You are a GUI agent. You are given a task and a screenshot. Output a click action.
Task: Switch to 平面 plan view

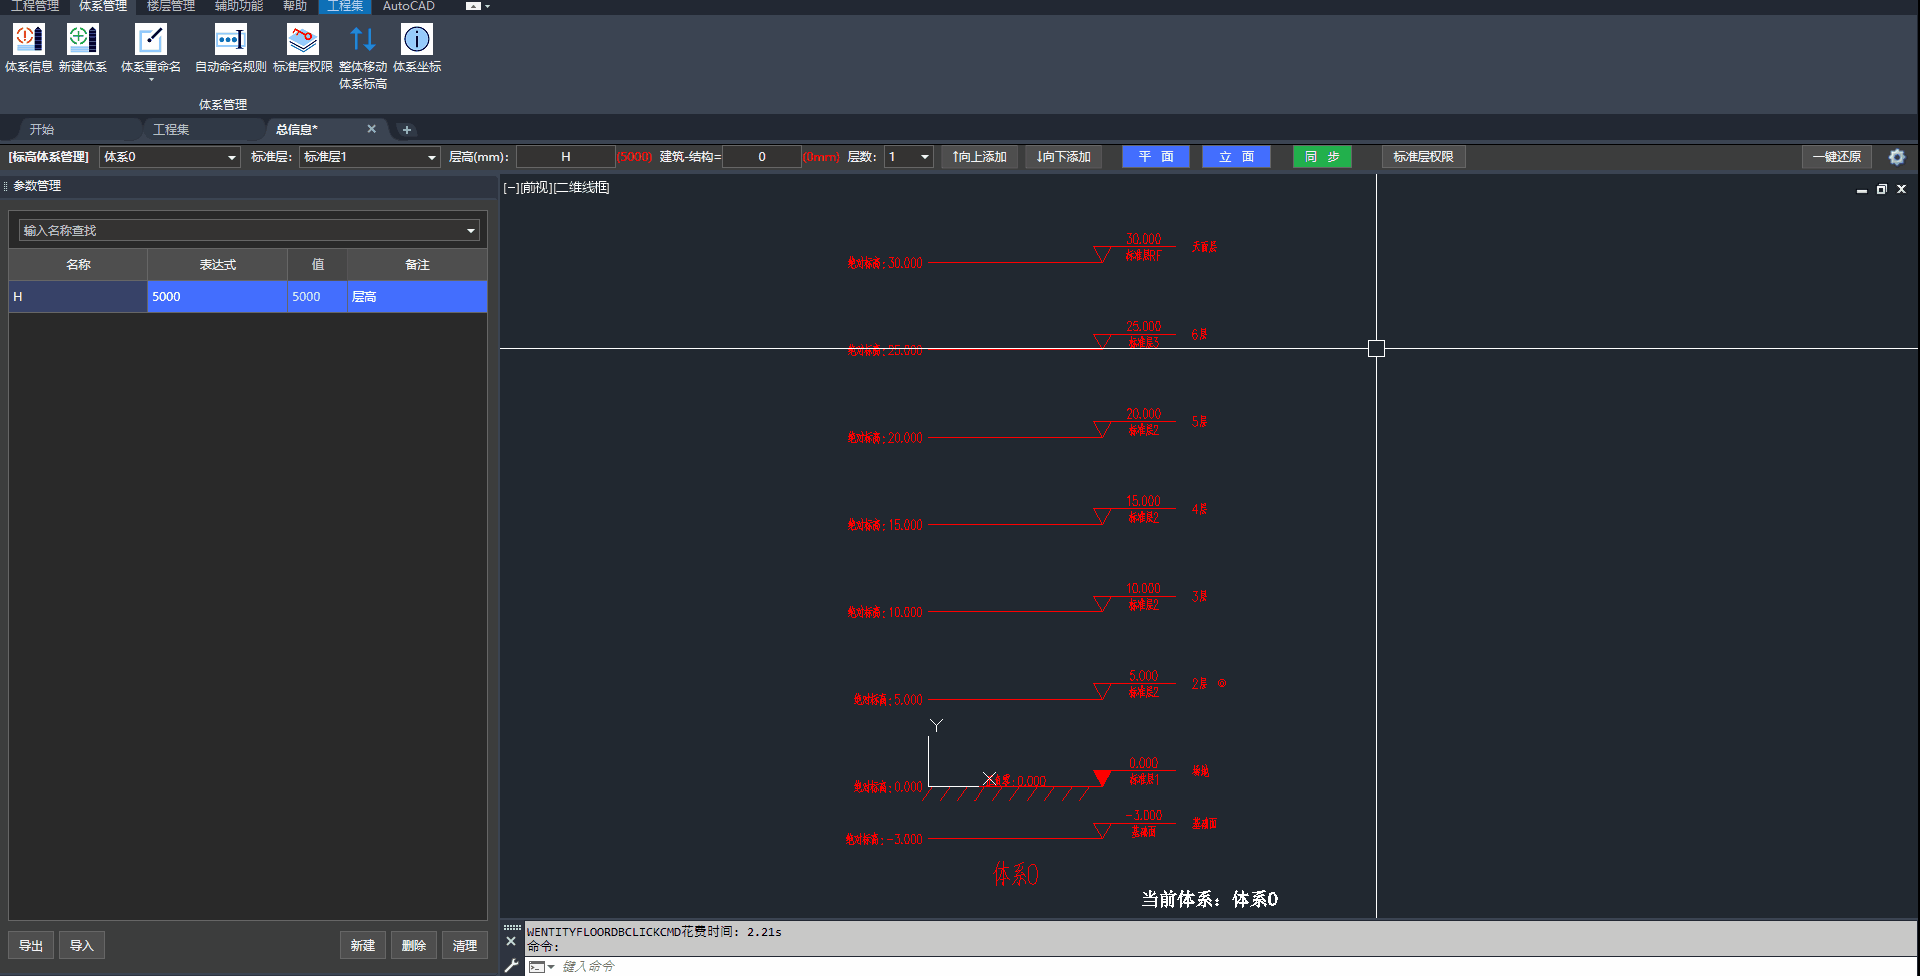[x=1155, y=157]
